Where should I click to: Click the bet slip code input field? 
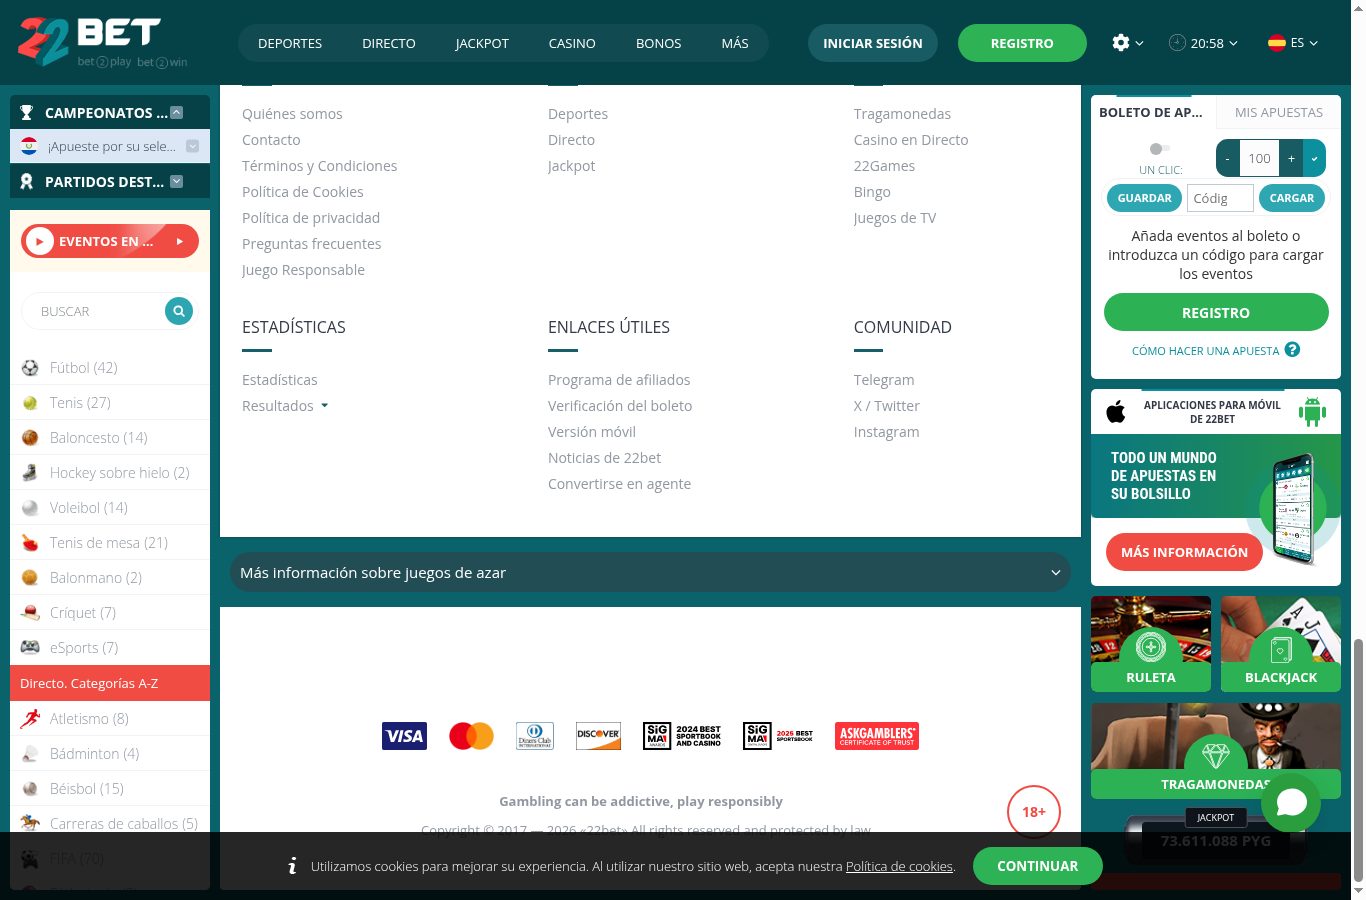coord(1220,198)
